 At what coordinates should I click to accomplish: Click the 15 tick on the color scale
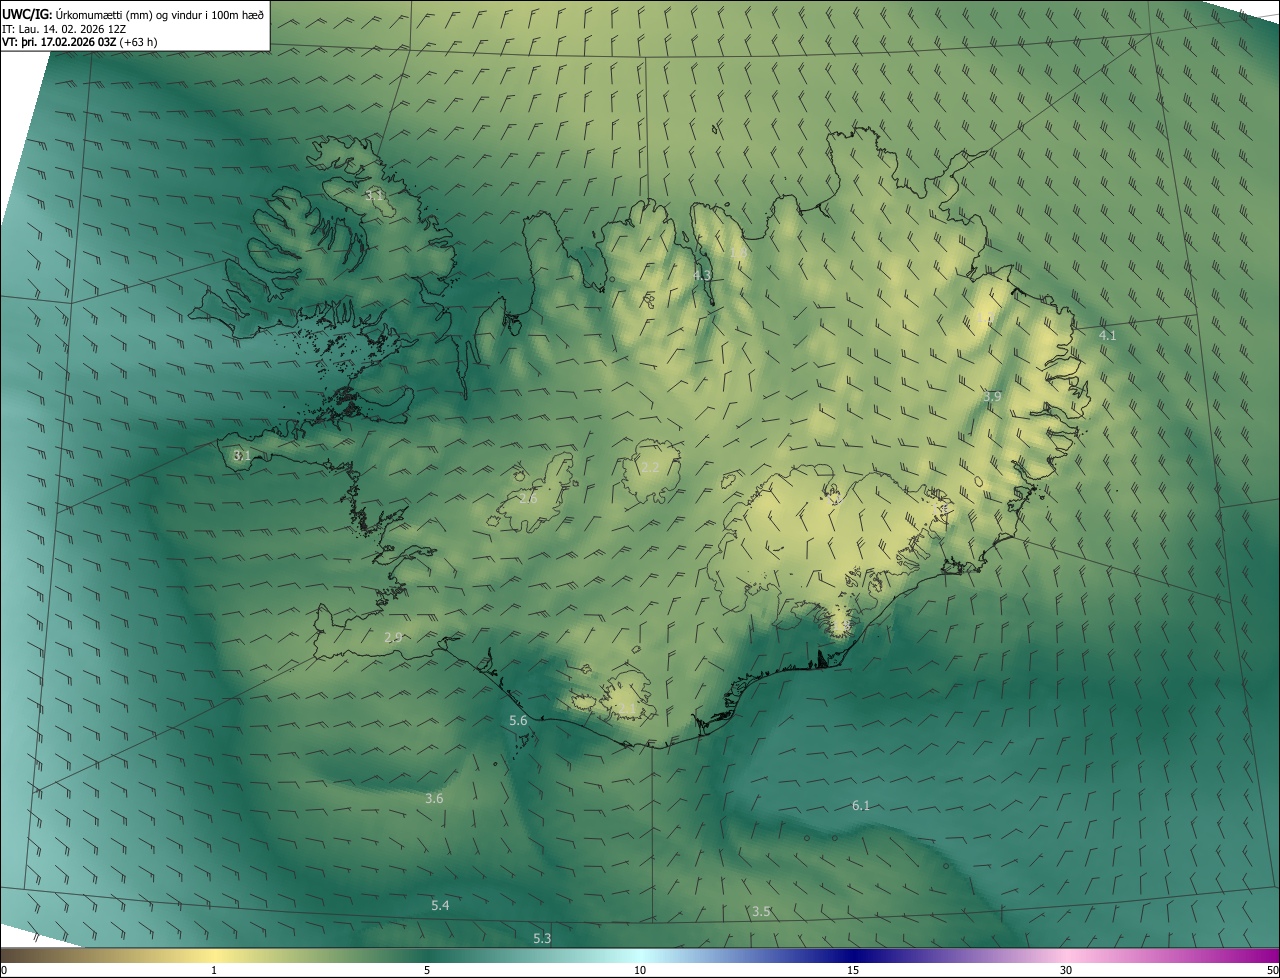pyautogui.click(x=853, y=970)
